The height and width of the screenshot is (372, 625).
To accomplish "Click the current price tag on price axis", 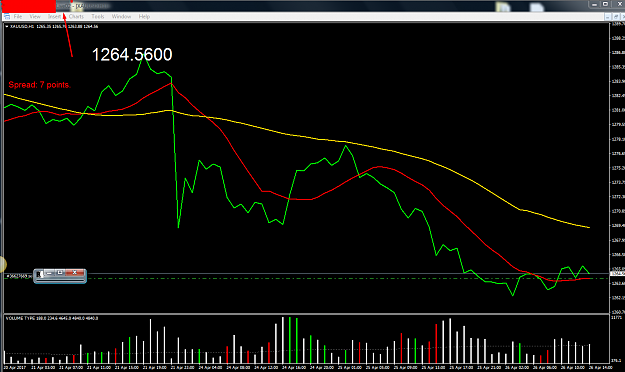I will [x=617, y=274].
